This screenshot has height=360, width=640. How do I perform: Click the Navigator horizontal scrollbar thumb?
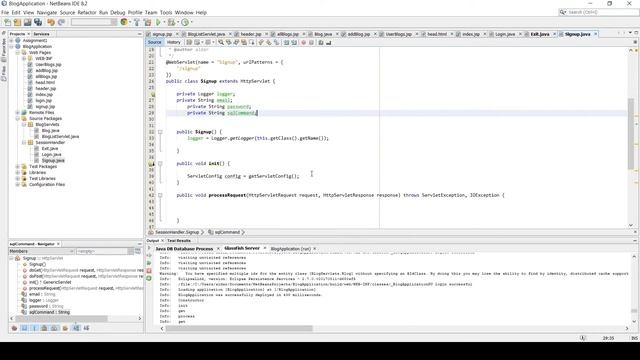[61, 318]
